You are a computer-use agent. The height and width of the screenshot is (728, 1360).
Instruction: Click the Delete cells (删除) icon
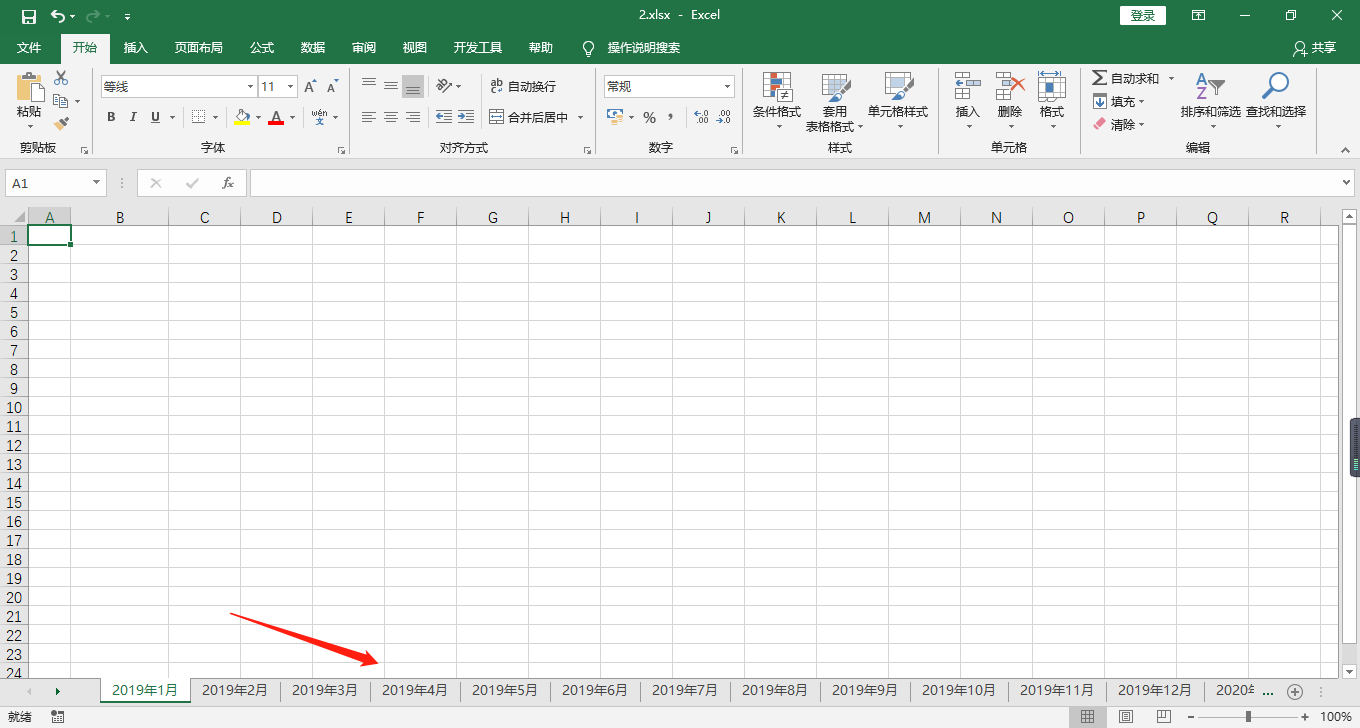coord(1010,86)
